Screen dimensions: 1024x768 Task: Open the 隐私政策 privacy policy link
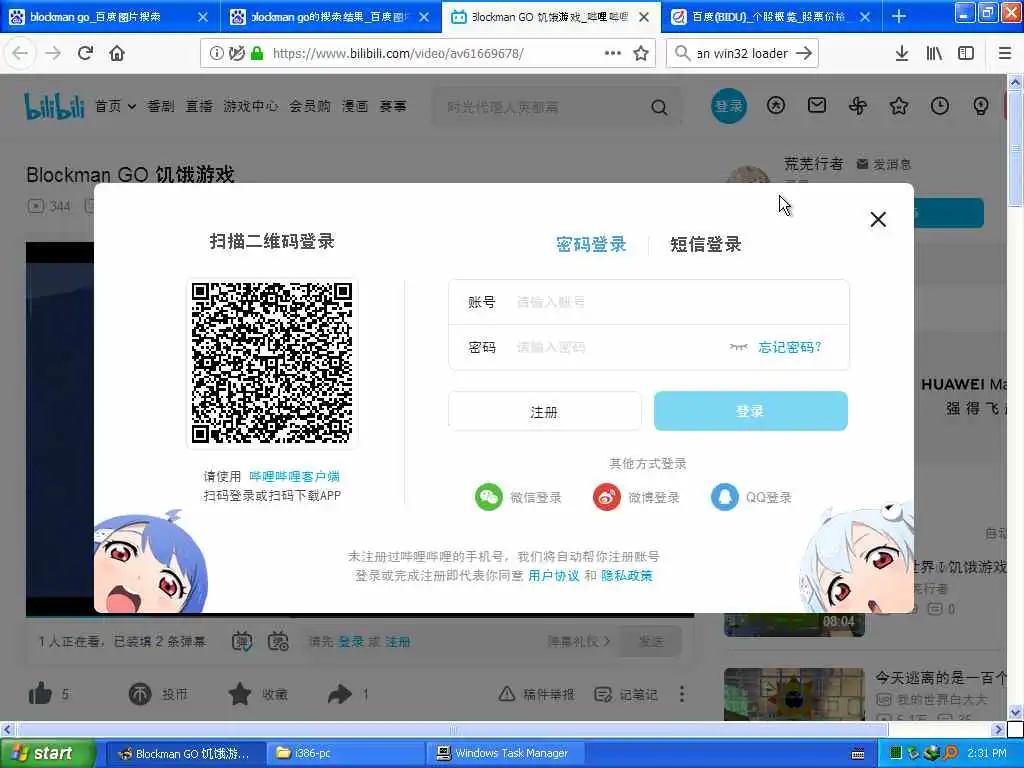pos(627,575)
